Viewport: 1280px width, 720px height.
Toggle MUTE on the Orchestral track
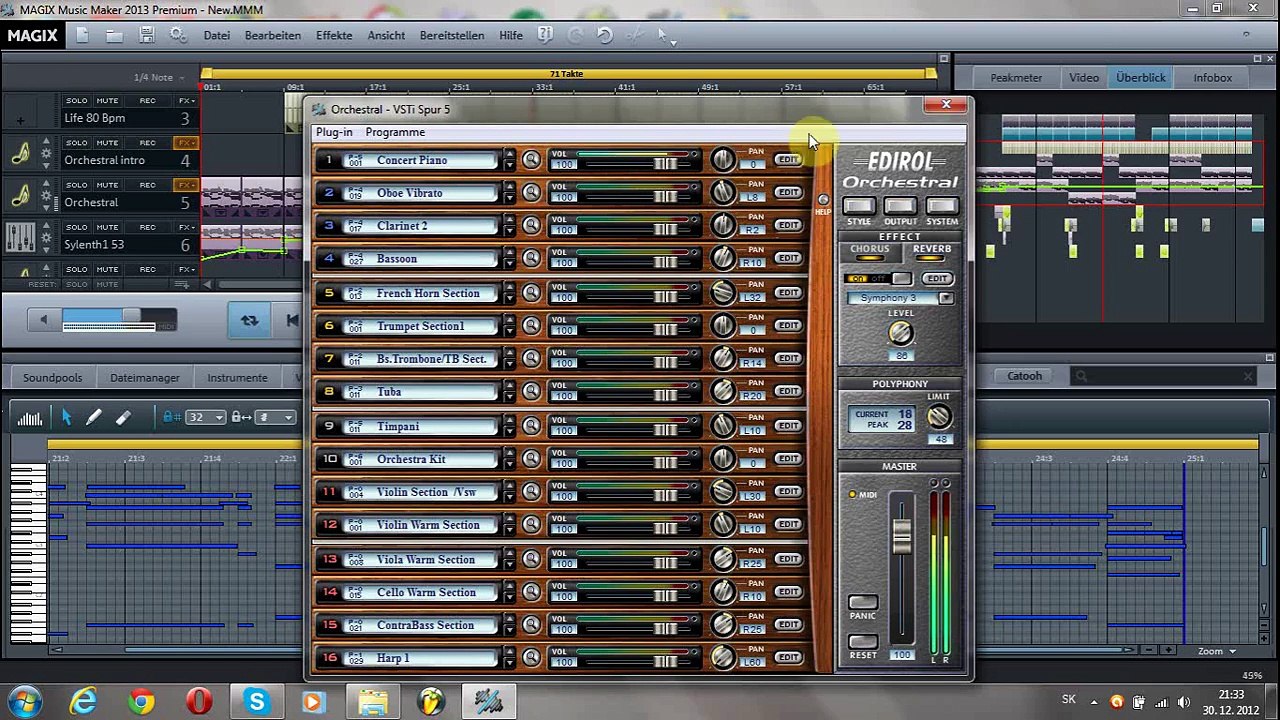(x=107, y=185)
